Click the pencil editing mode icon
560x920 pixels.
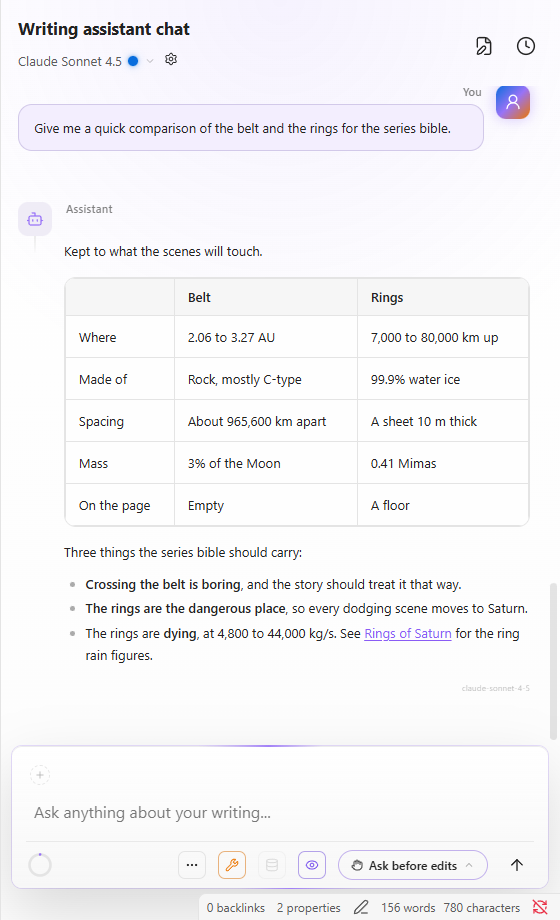point(361,908)
